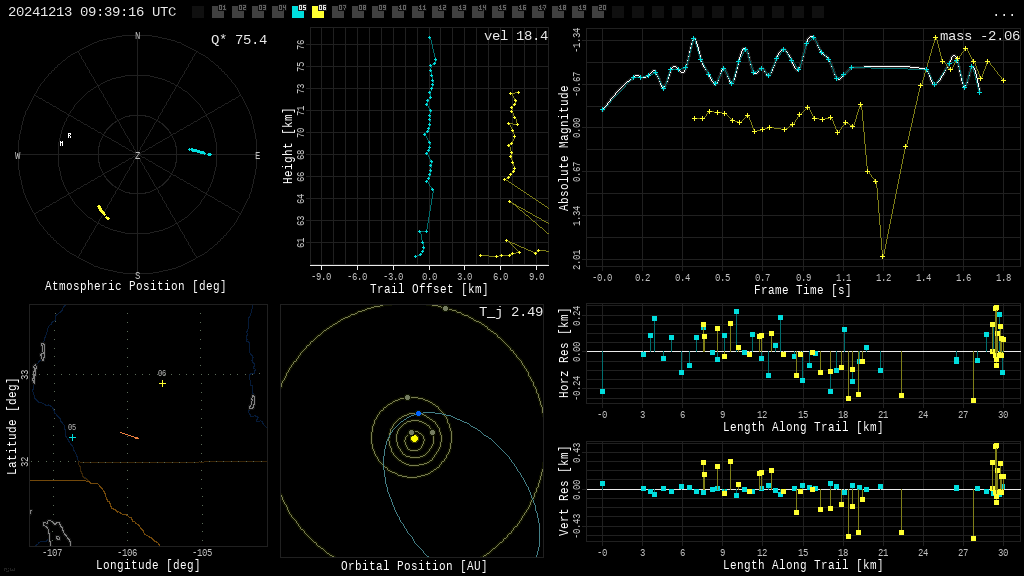Enable the gray station 01 box
This screenshot has height=576, width=1024.
pyautogui.click(x=218, y=12)
